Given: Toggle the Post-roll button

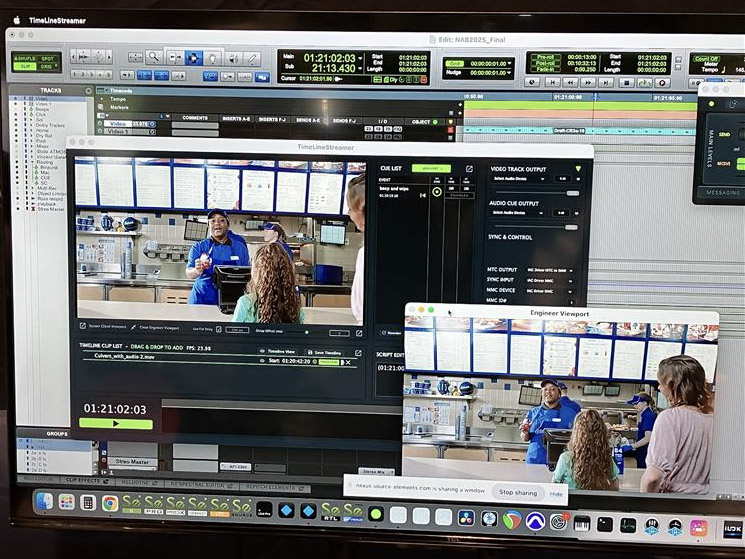Looking at the screenshot, I should [x=545, y=63].
